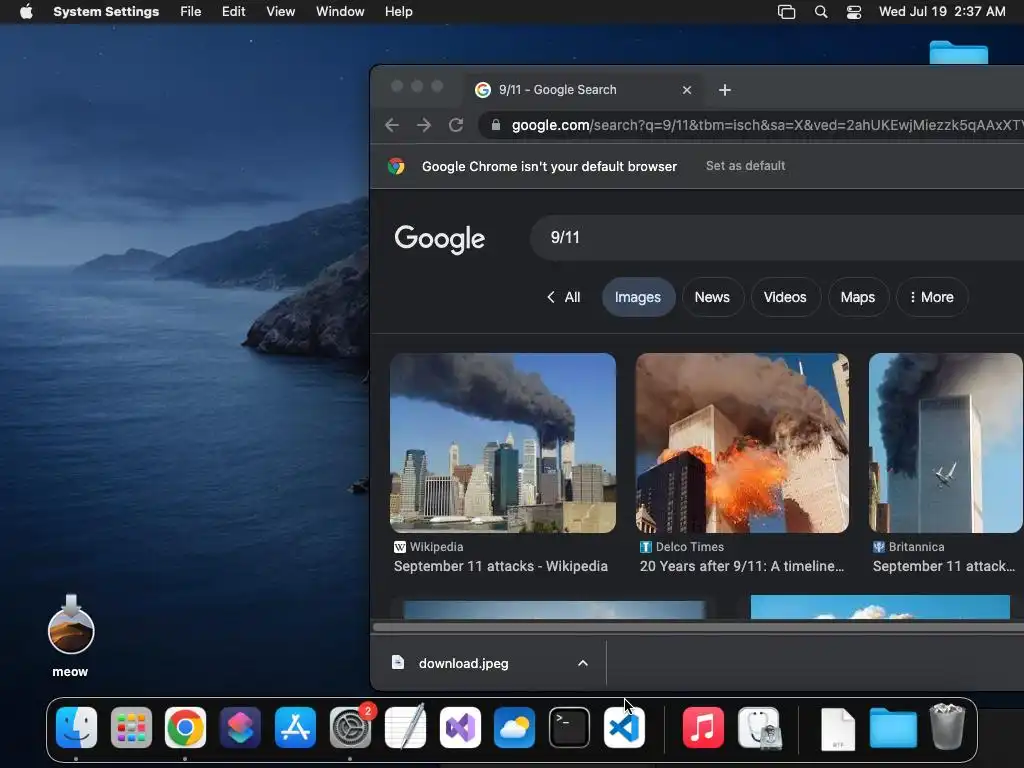Close the 9/11 Google Search tab
Screen dimensions: 1024x768
(687, 90)
